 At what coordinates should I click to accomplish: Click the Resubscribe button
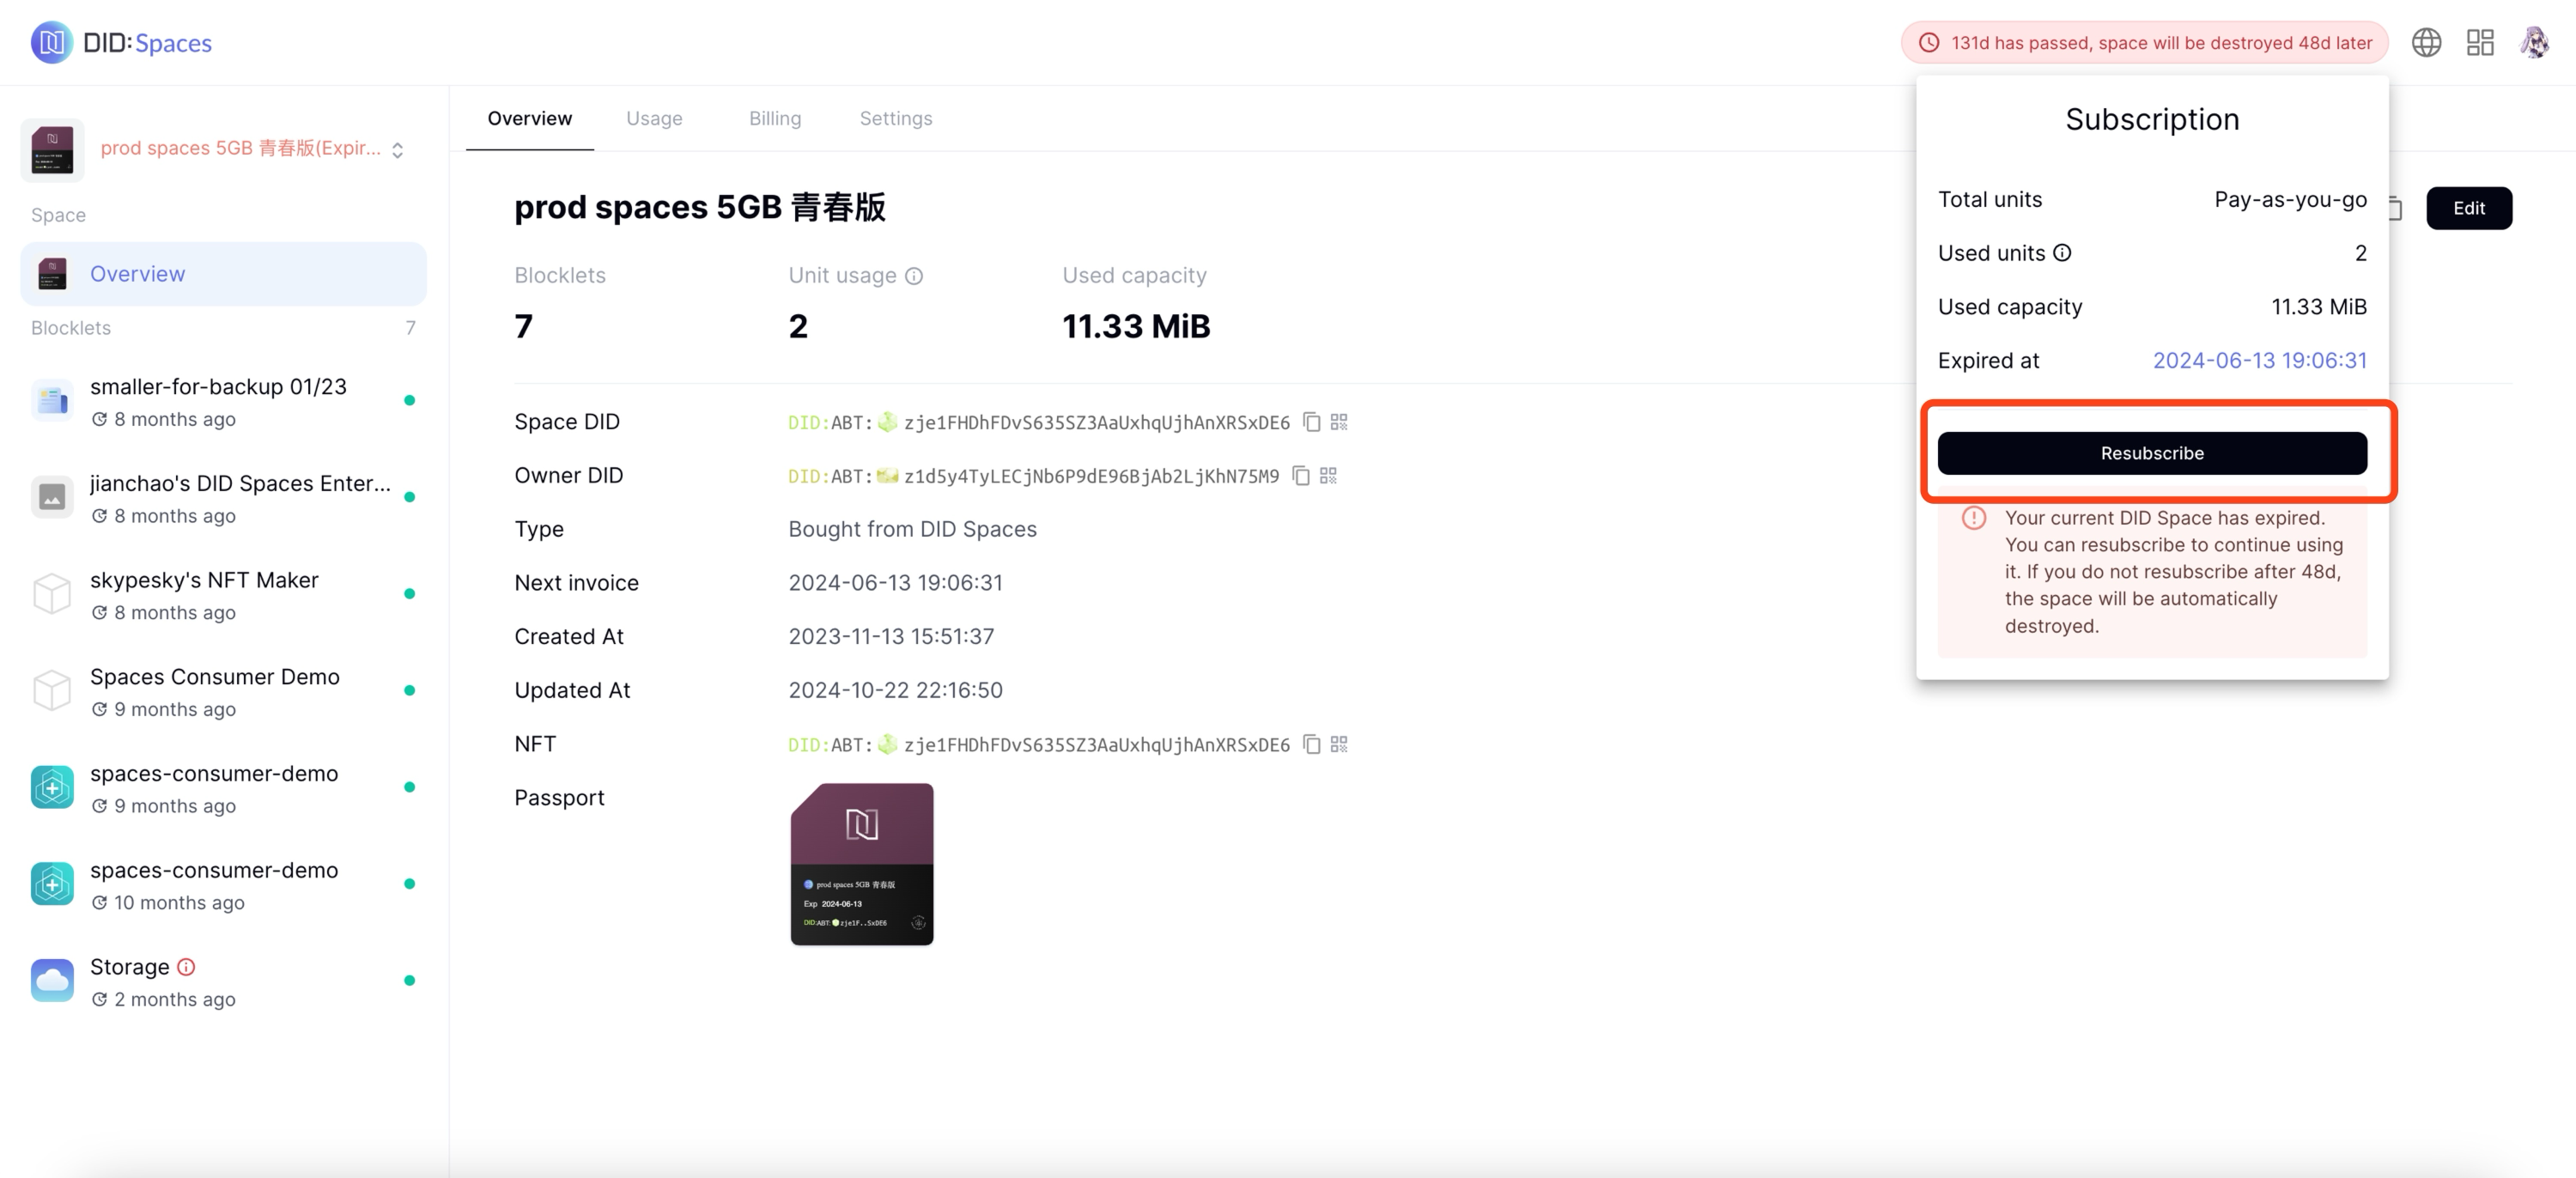pos(2152,453)
